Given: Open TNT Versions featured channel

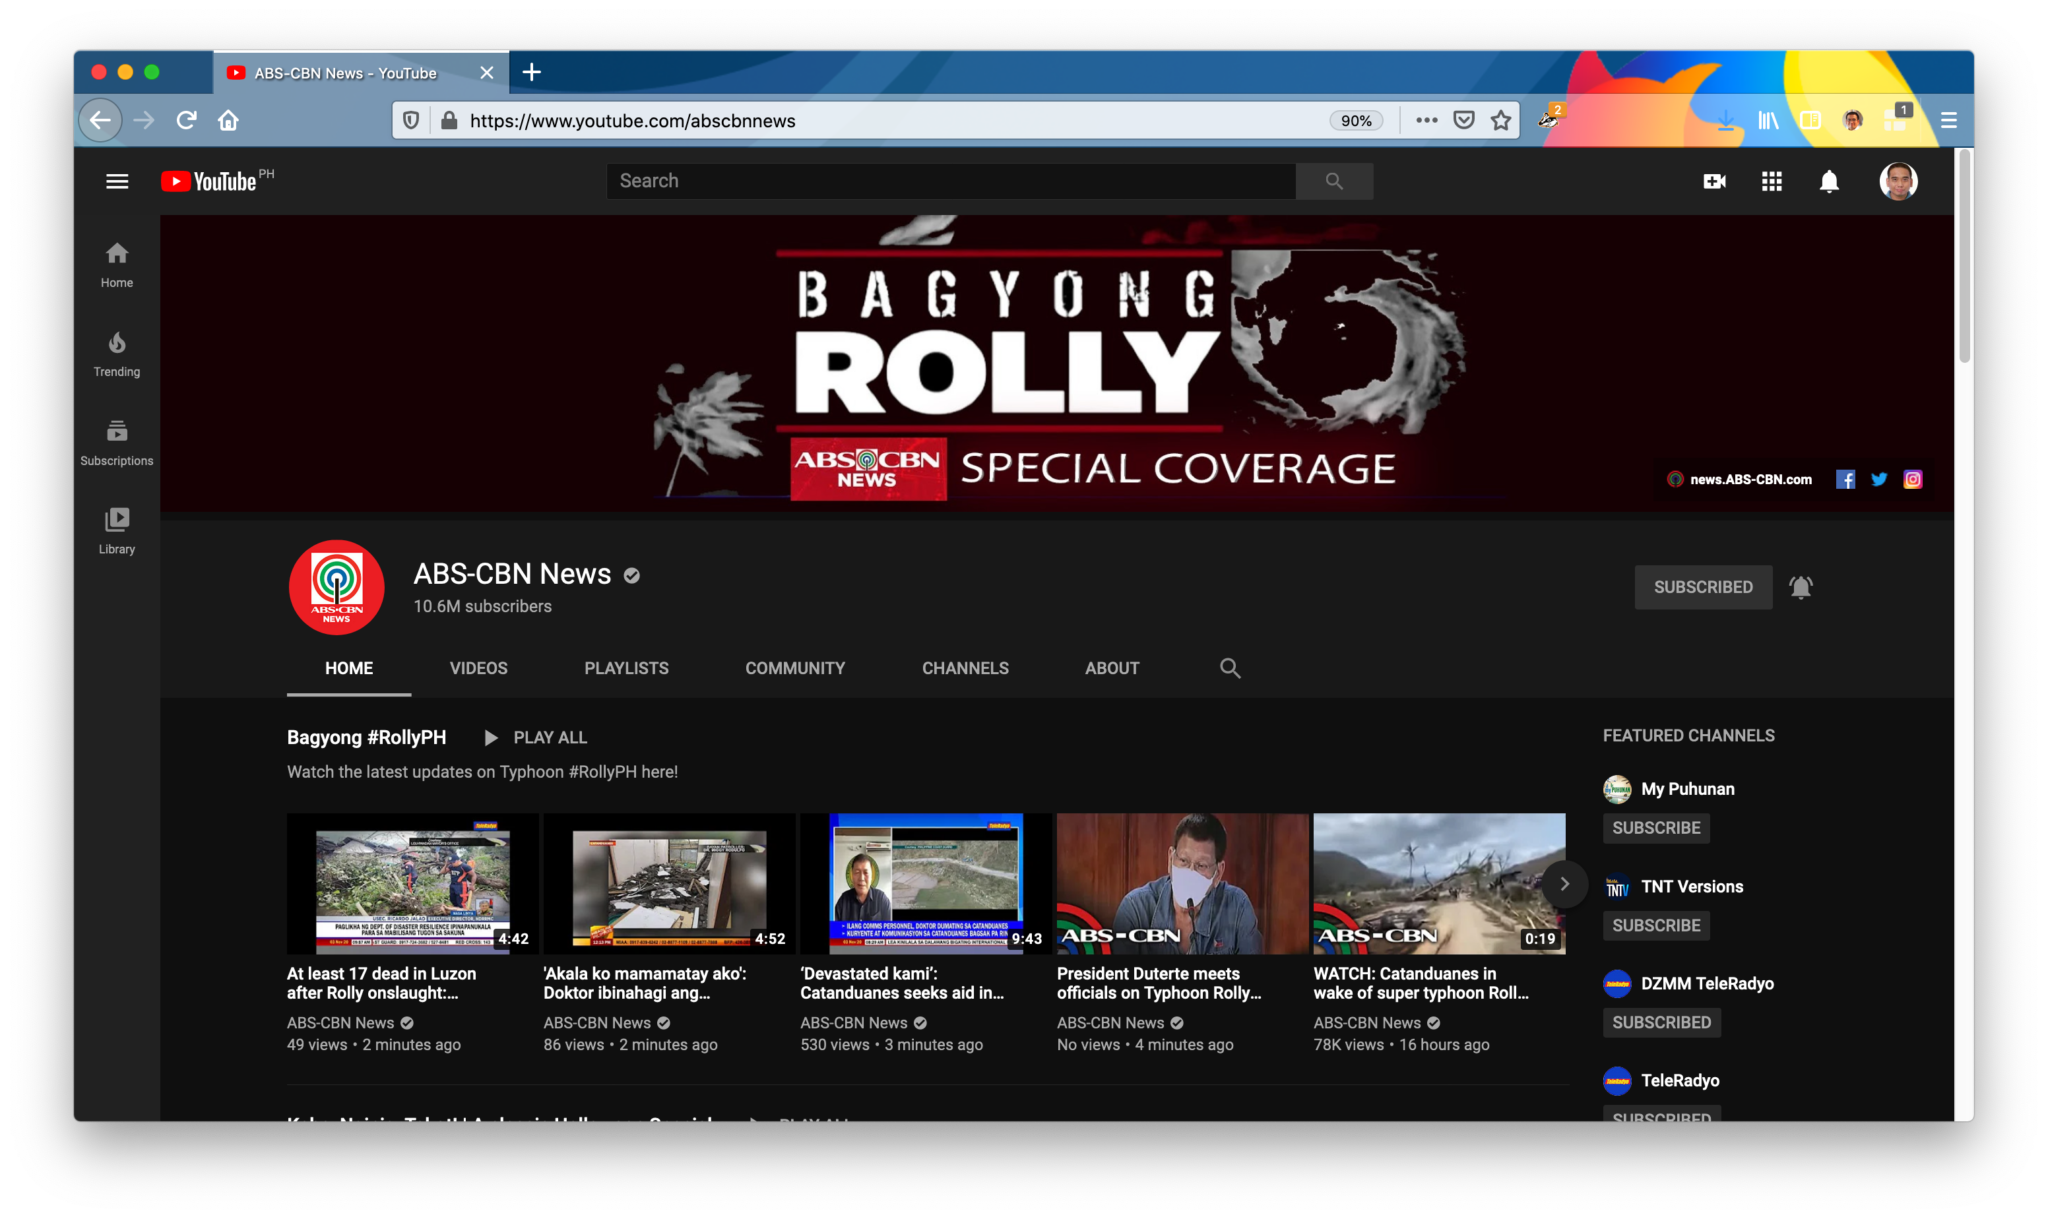Looking at the screenshot, I should pos(1673,887).
